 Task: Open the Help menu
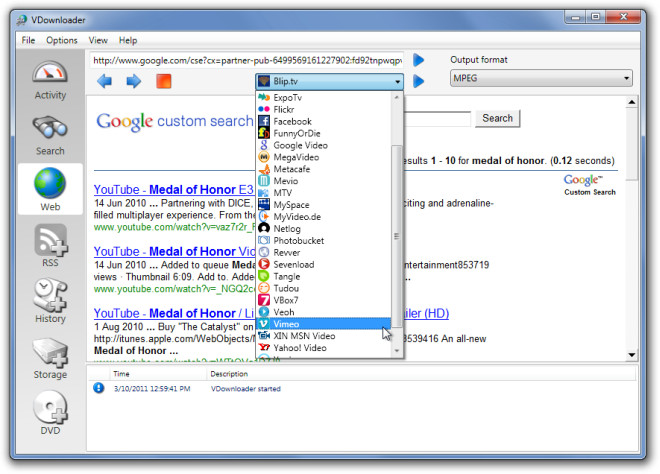tap(128, 40)
